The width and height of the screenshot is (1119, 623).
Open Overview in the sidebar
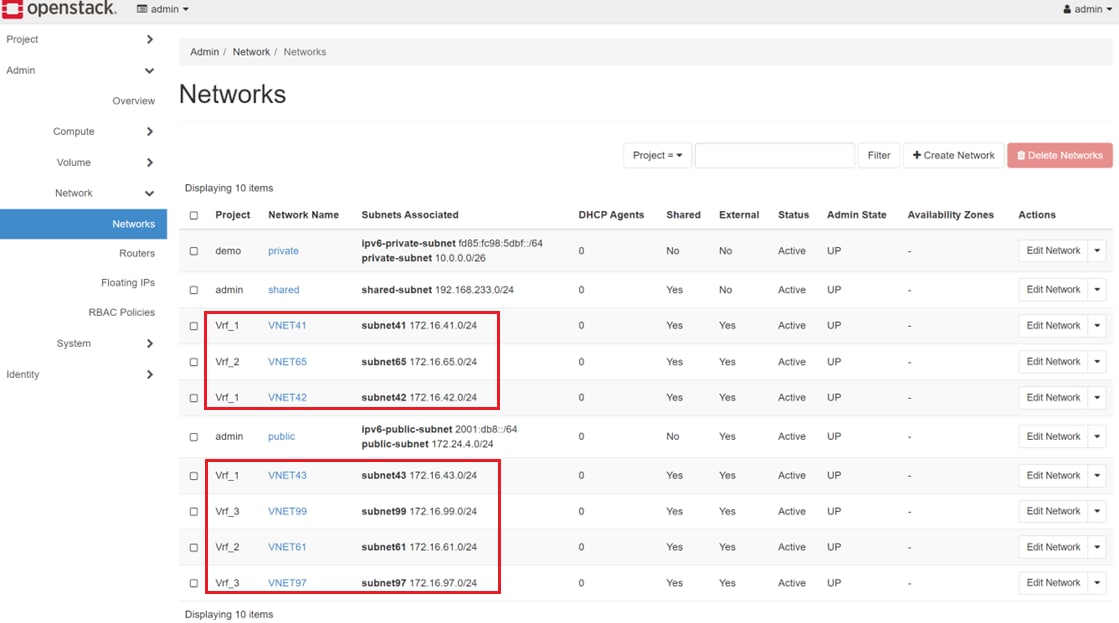[133, 101]
